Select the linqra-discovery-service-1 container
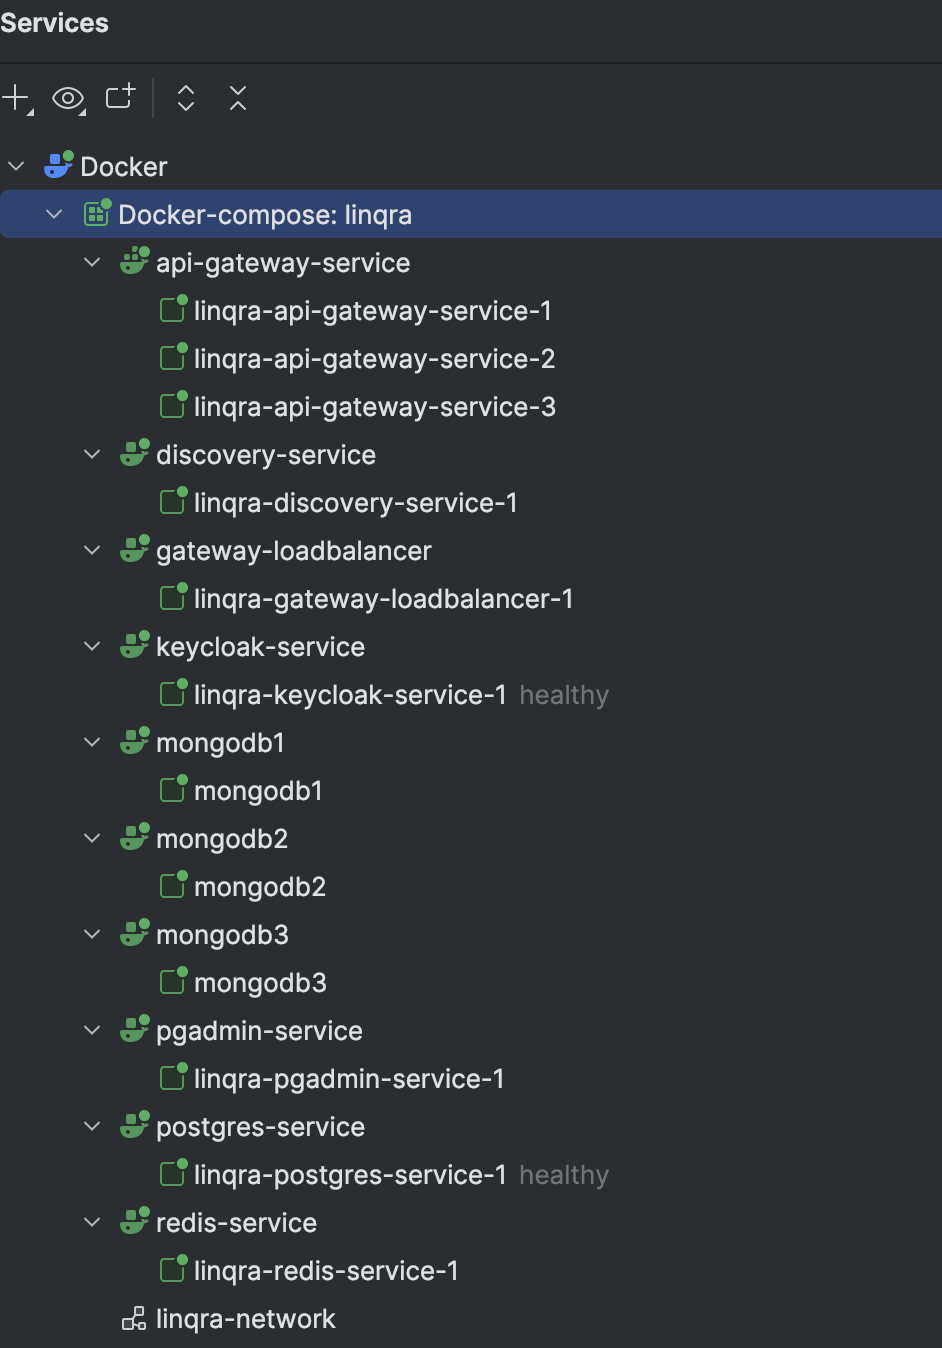Viewport: 942px width, 1348px height. click(x=356, y=503)
